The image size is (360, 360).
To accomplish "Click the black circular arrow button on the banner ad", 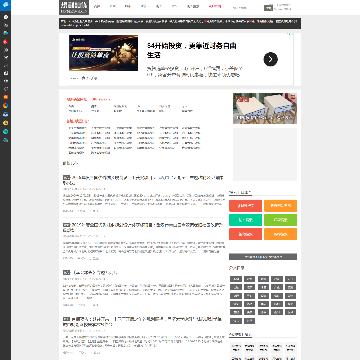I will (x=271, y=59).
